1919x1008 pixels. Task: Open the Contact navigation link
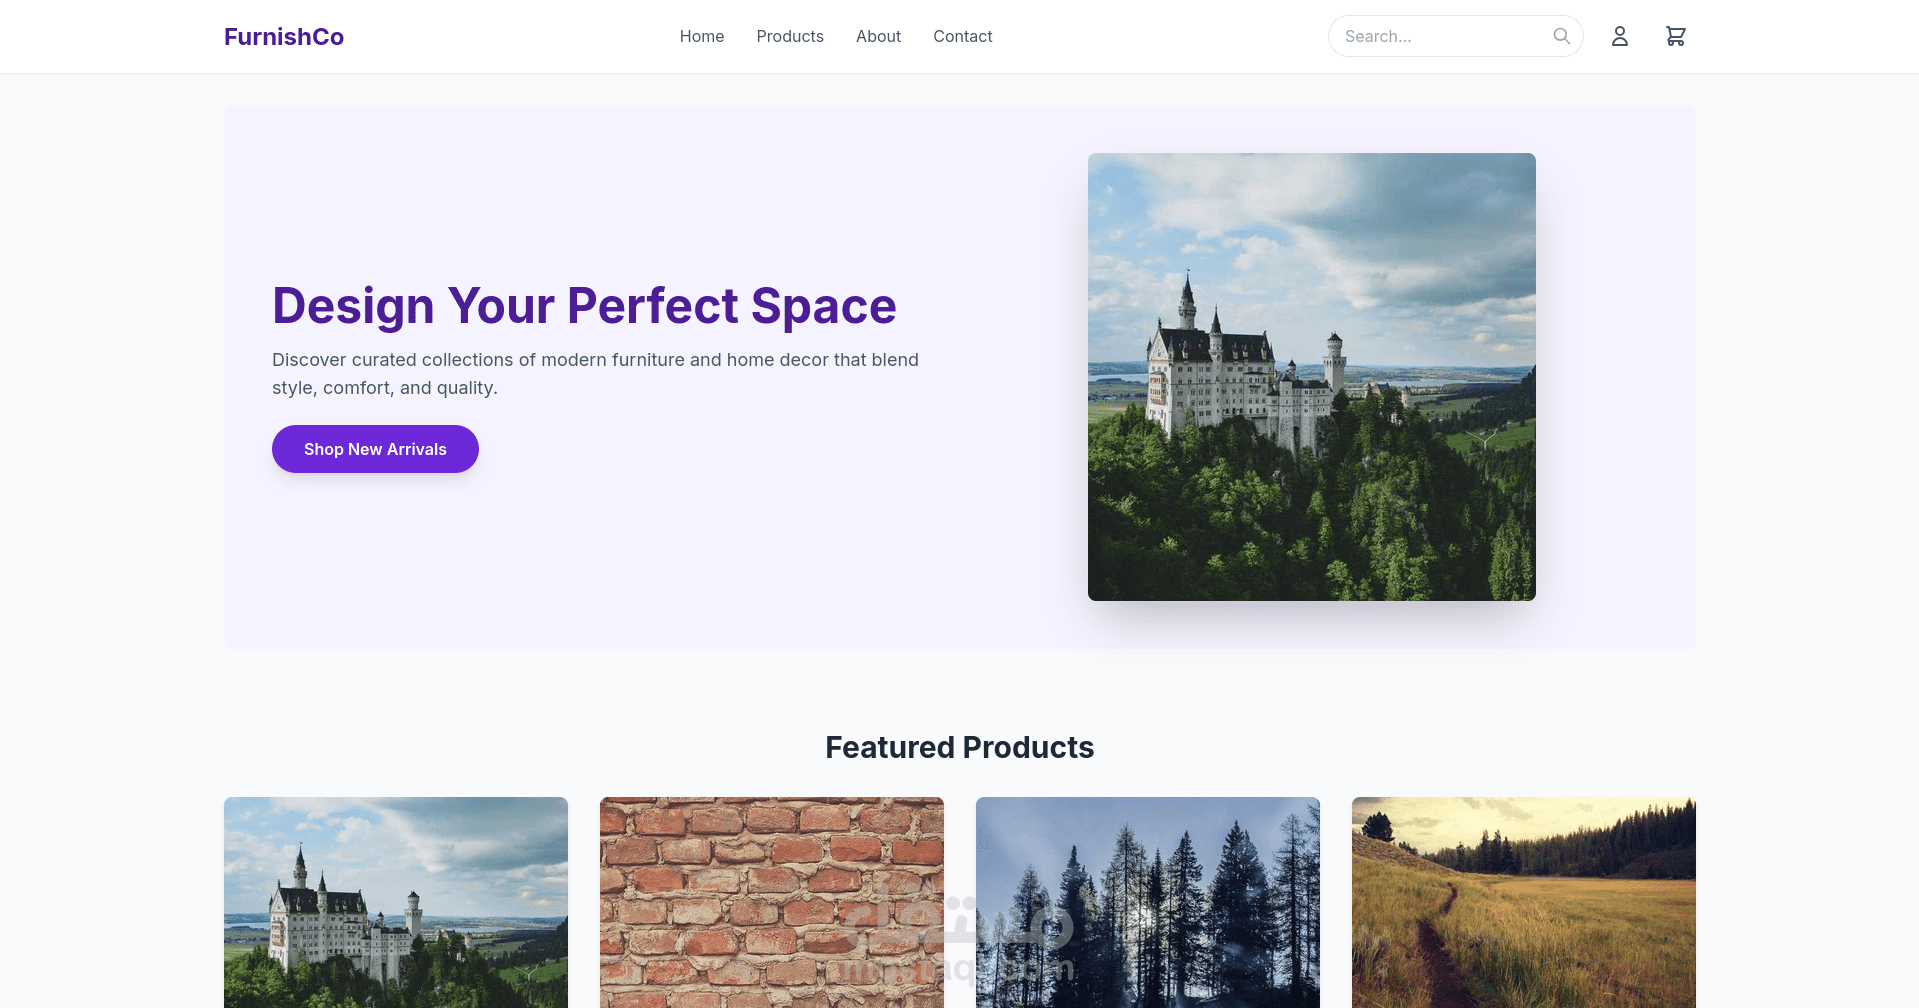point(963,36)
